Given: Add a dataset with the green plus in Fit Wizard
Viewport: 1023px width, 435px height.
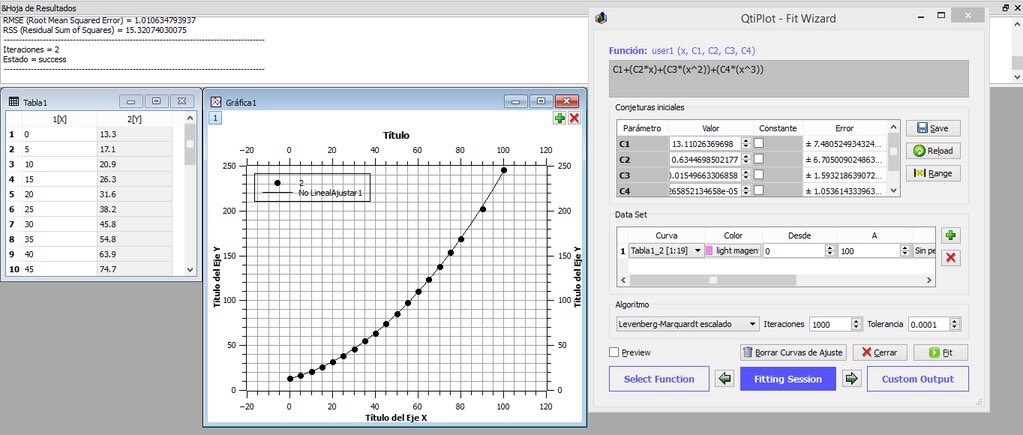Looking at the screenshot, I should pos(951,235).
